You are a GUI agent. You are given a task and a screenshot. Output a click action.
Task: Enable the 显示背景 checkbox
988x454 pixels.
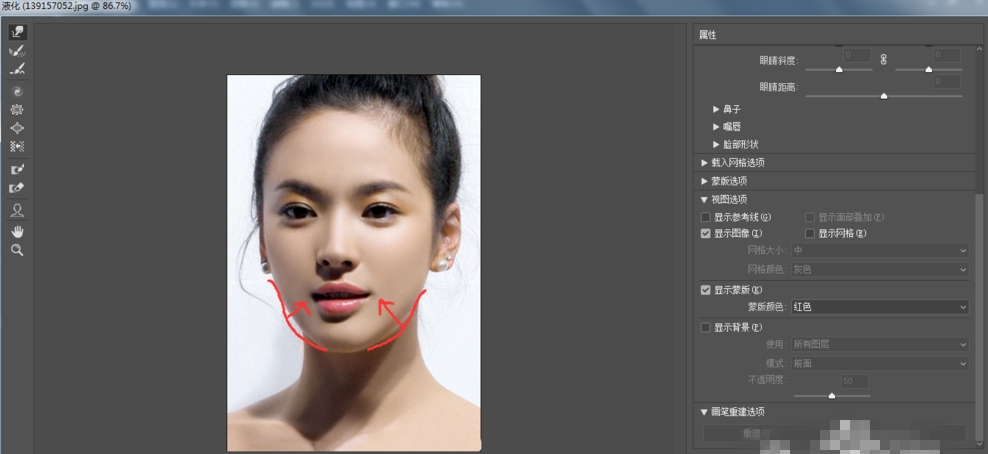coord(706,327)
